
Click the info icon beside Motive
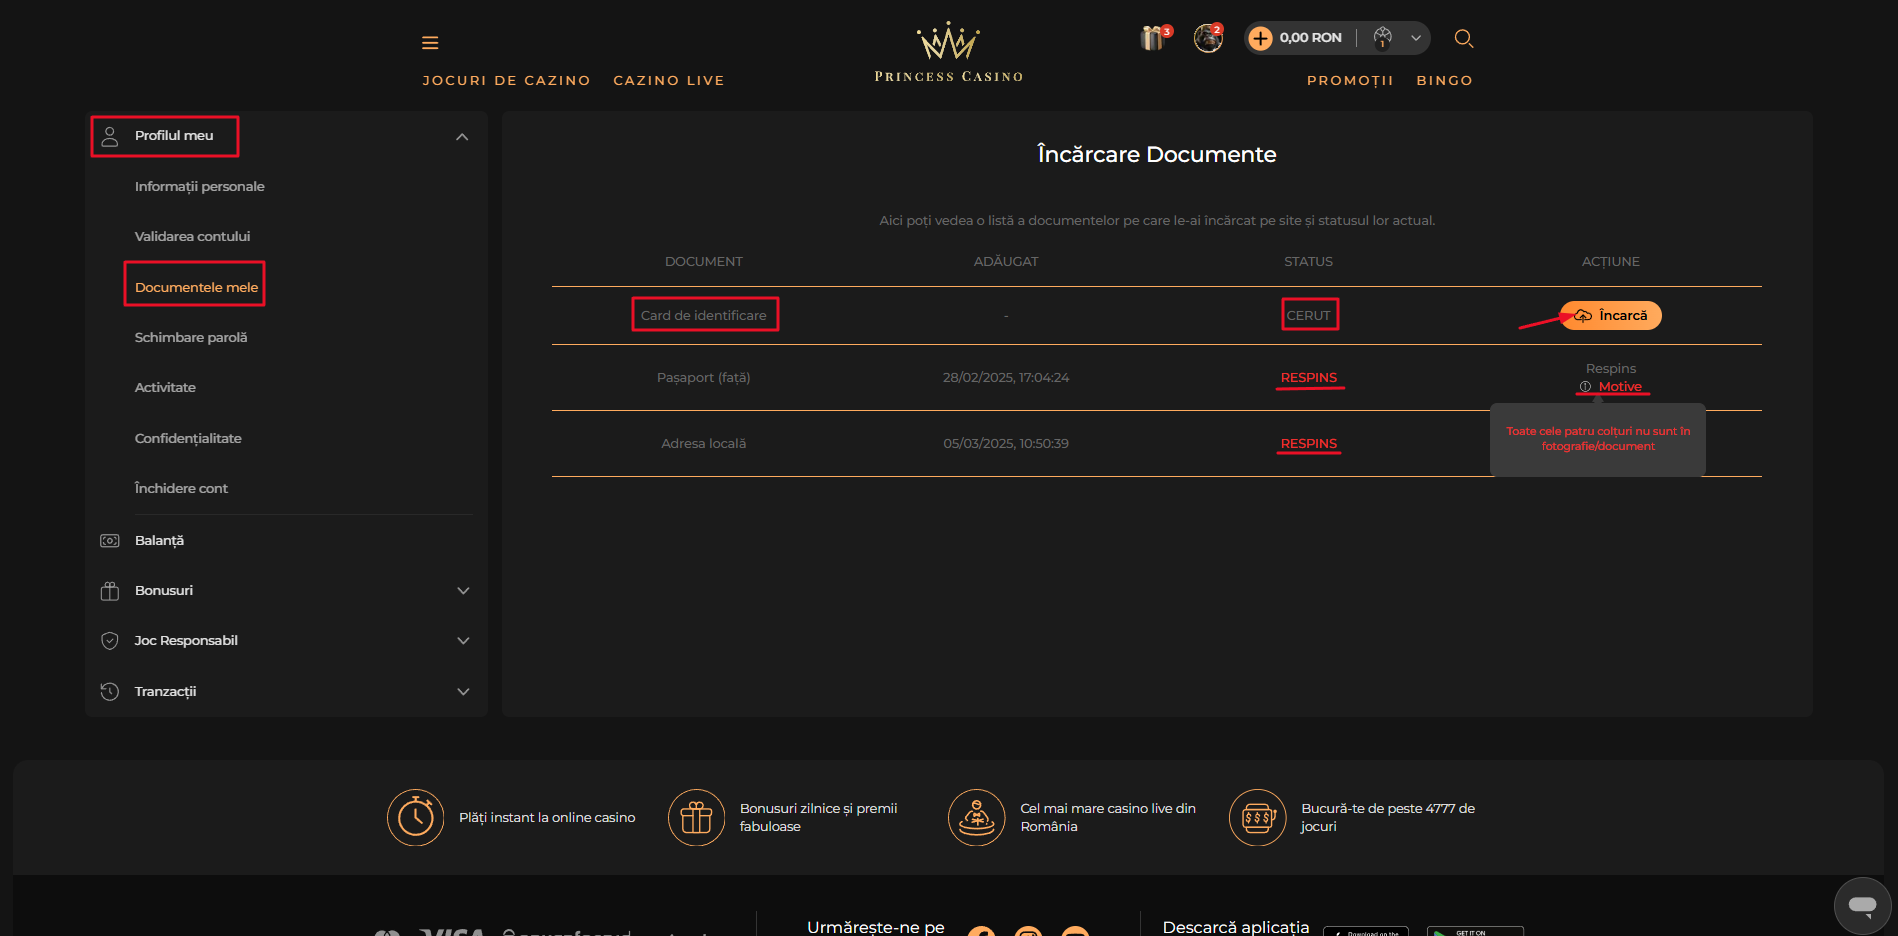click(x=1585, y=387)
